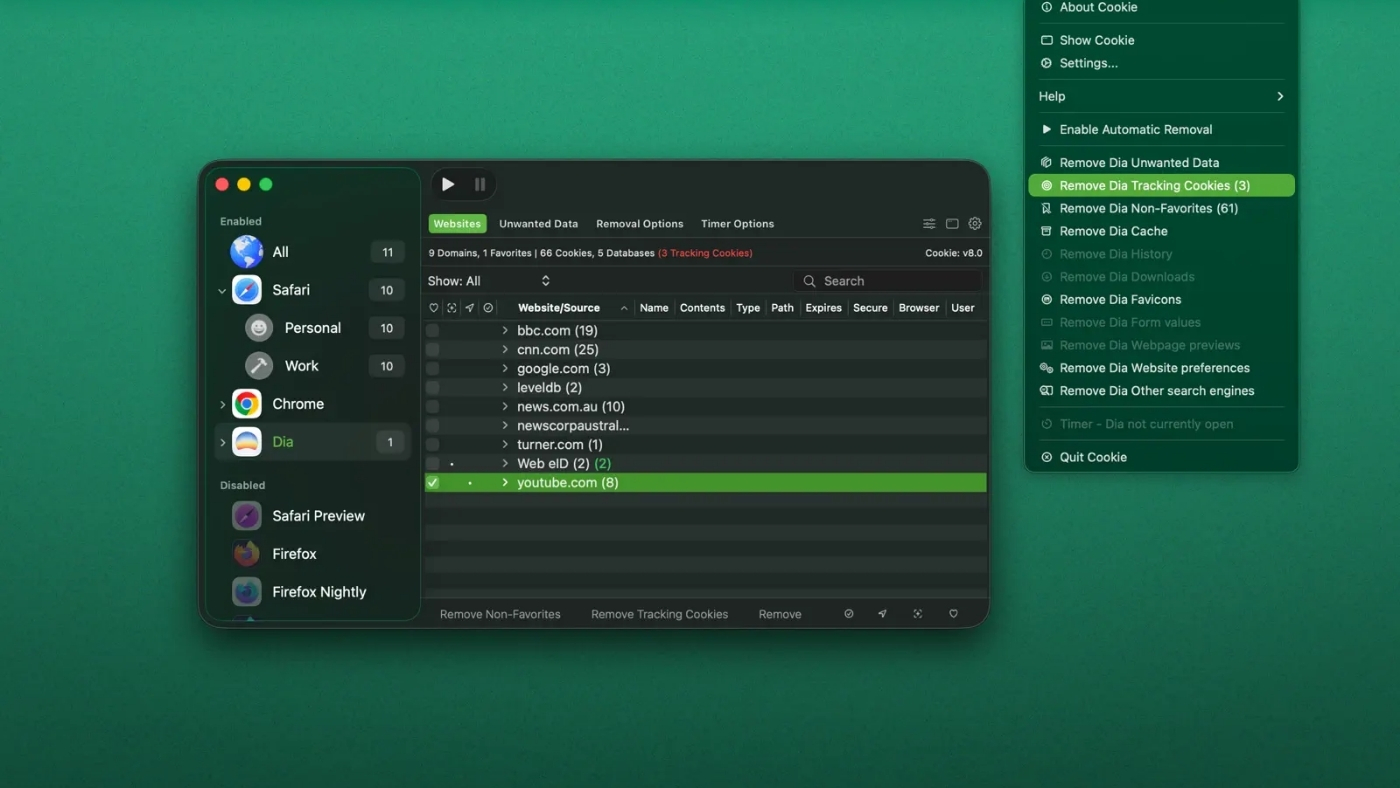This screenshot has width=1400, height=788.
Task: Select the All browsers globe icon
Action: pos(247,252)
